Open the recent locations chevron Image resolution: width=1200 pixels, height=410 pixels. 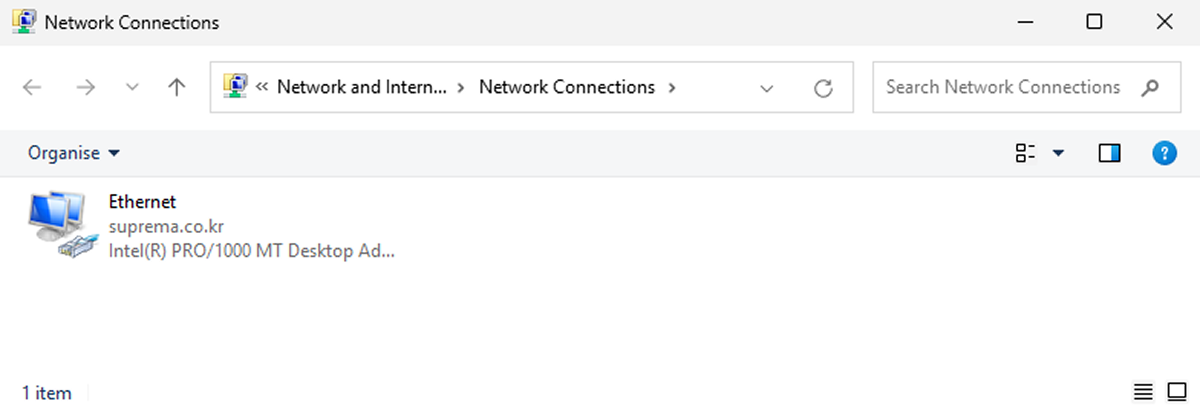click(x=132, y=88)
